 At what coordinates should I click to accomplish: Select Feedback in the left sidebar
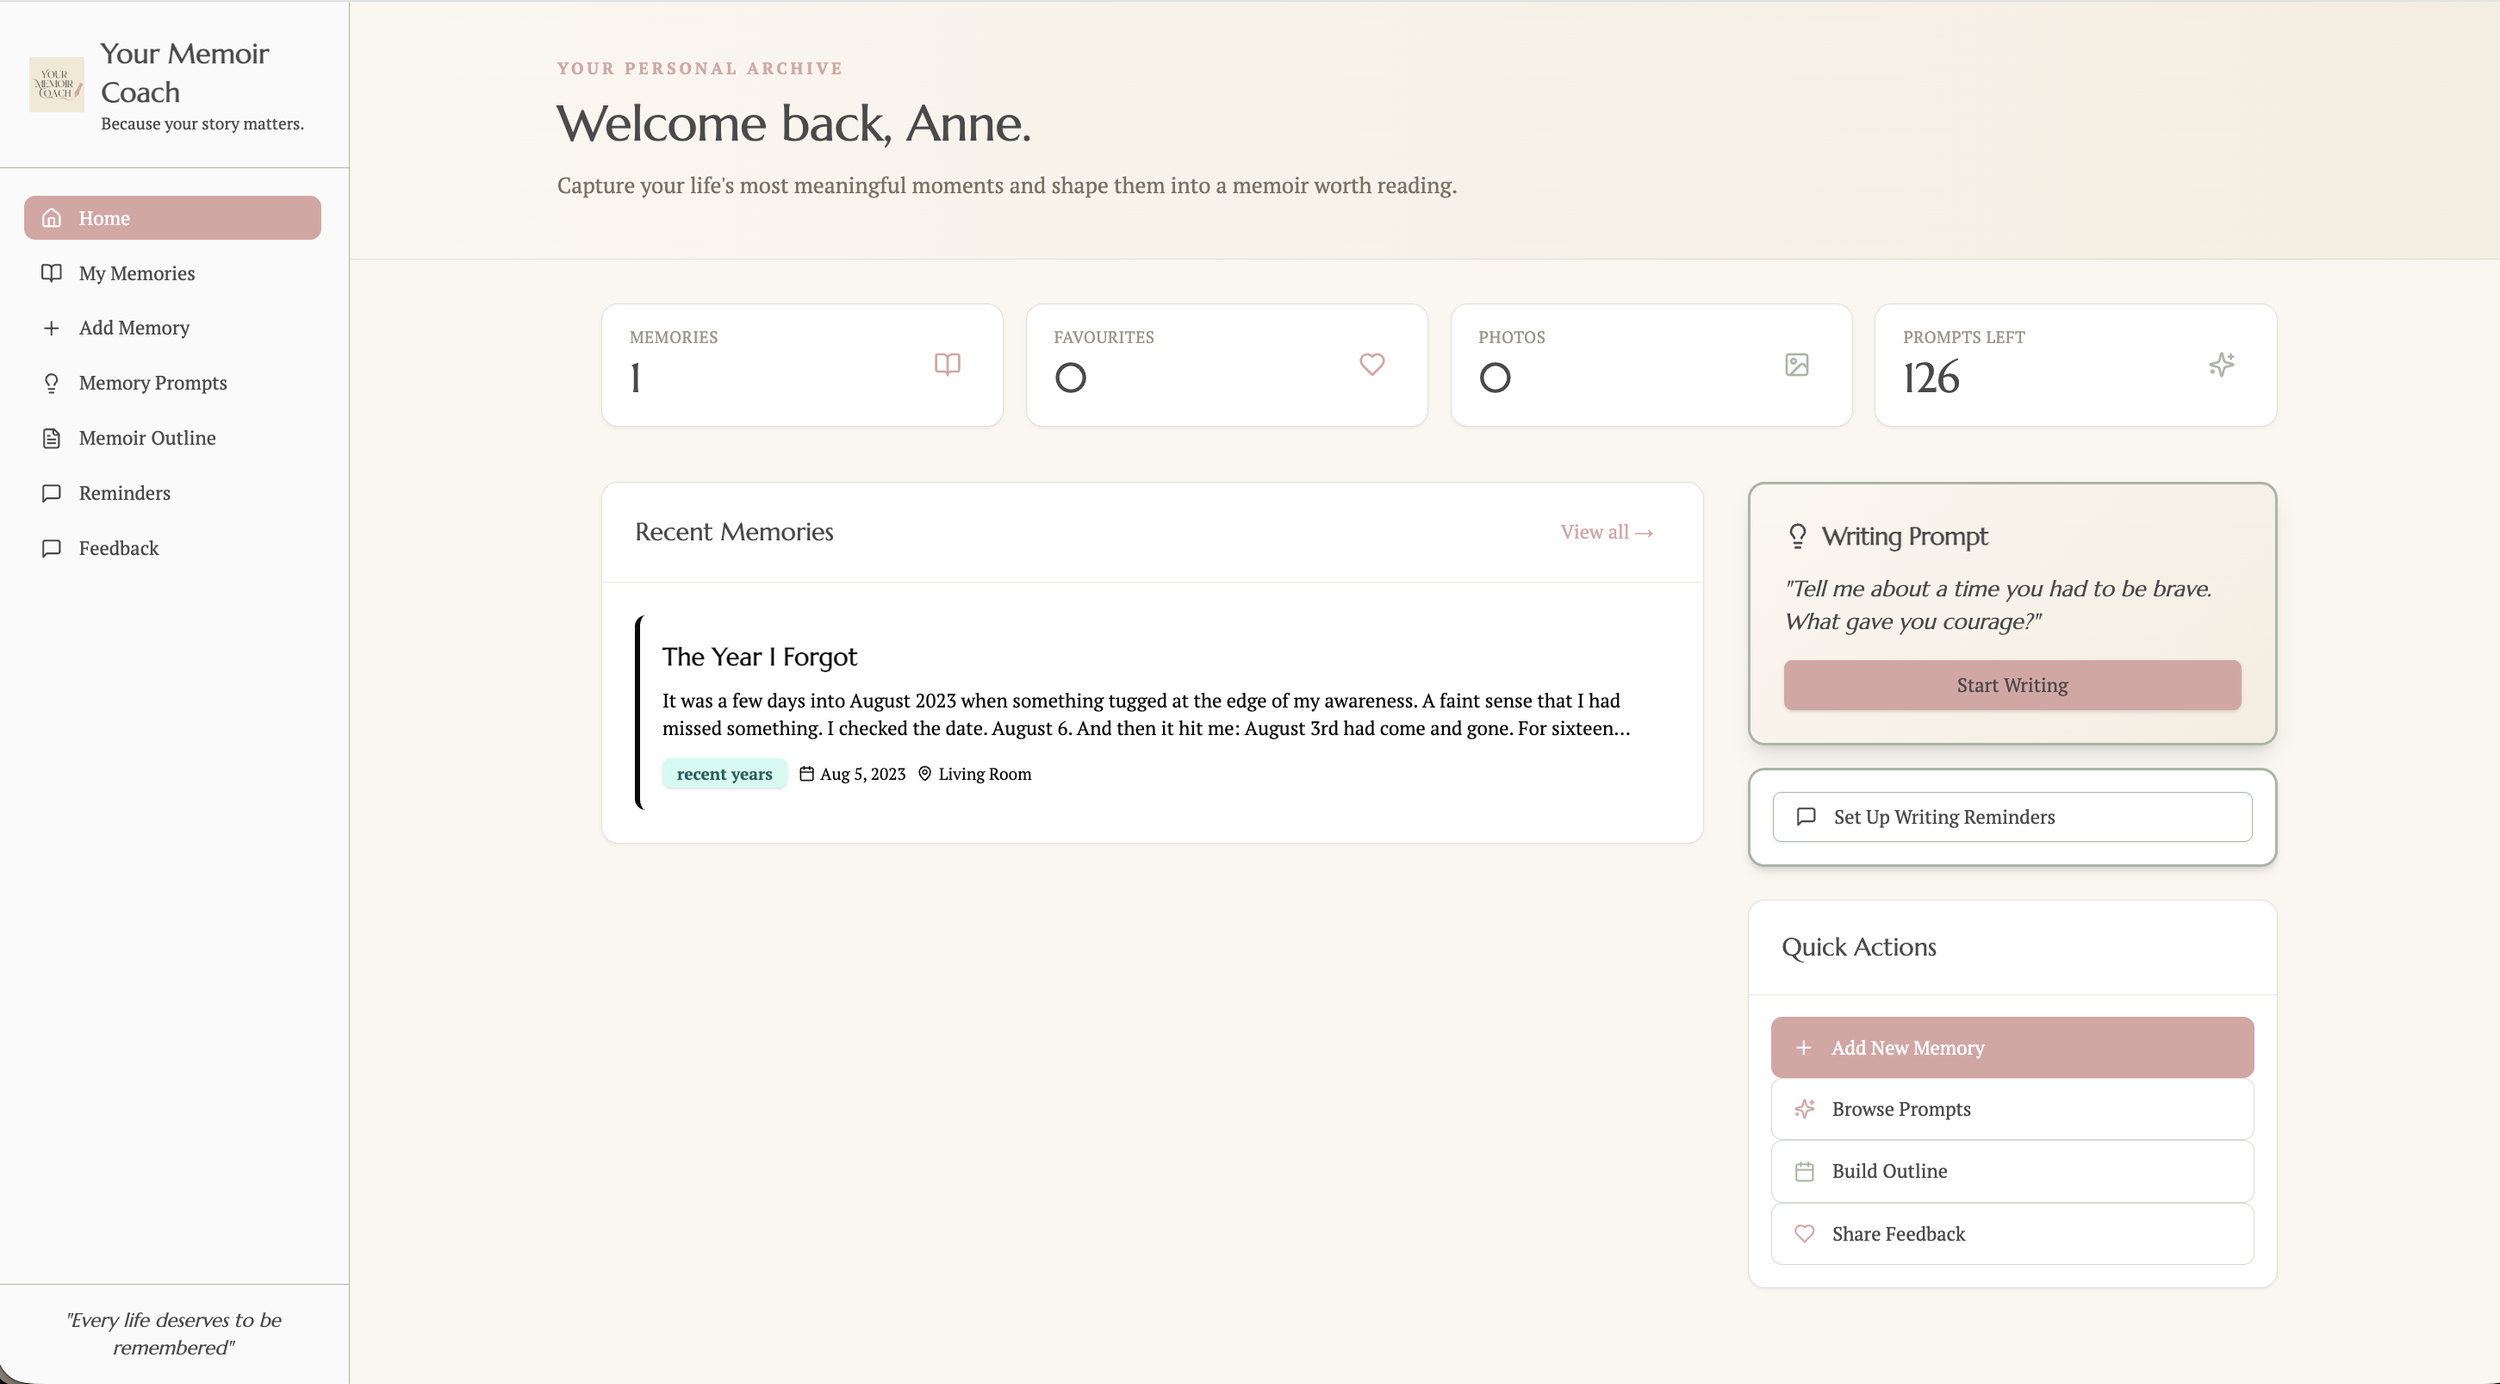coord(118,548)
